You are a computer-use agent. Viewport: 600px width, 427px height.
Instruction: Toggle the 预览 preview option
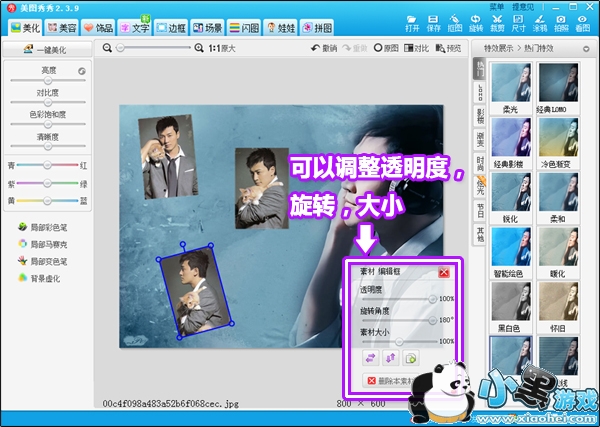pyautogui.click(x=450, y=47)
